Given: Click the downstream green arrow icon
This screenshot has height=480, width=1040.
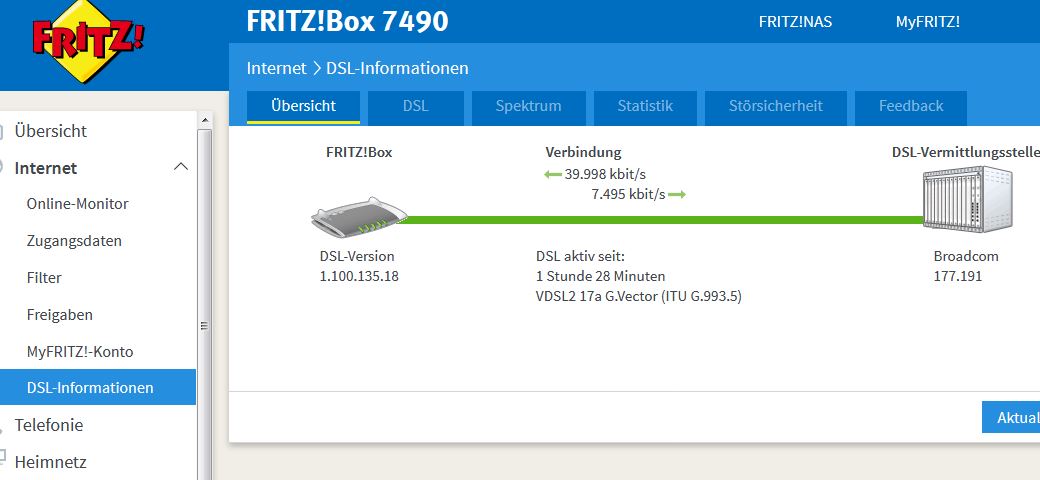Looking at the screenshot, I should point(553,174).
